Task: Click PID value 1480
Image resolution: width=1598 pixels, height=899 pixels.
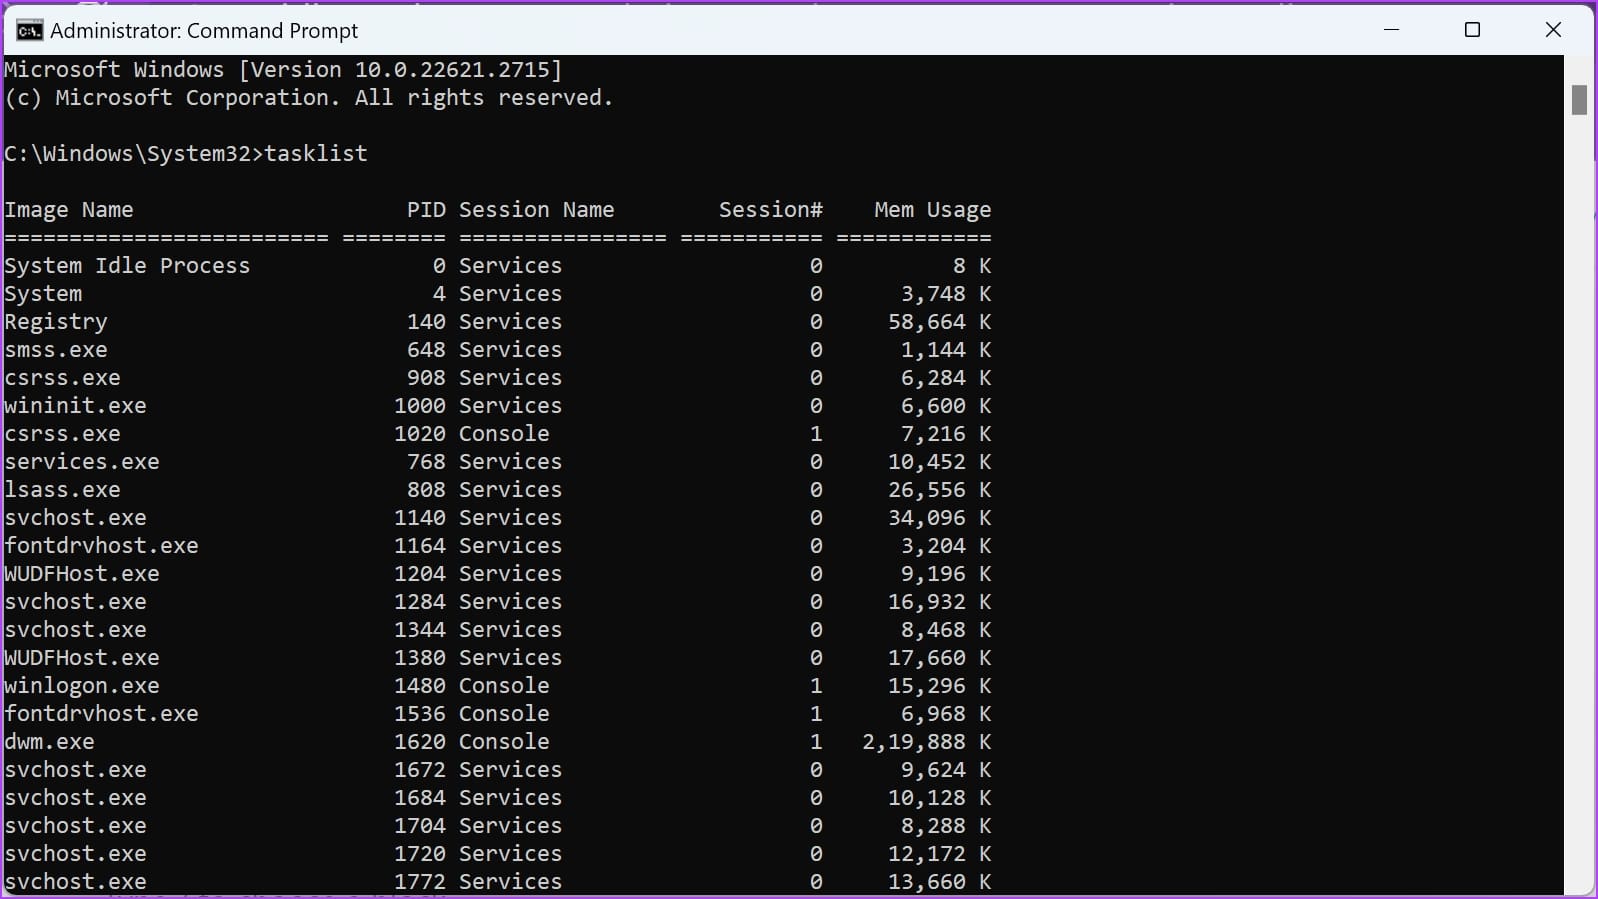Action: [x=420, y=686]
